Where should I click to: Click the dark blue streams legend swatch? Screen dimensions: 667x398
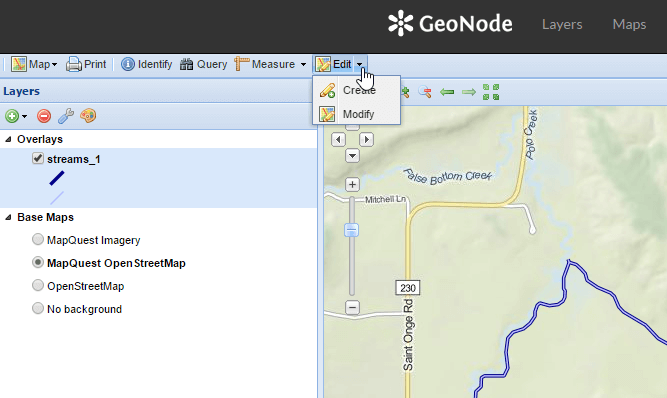57,178
